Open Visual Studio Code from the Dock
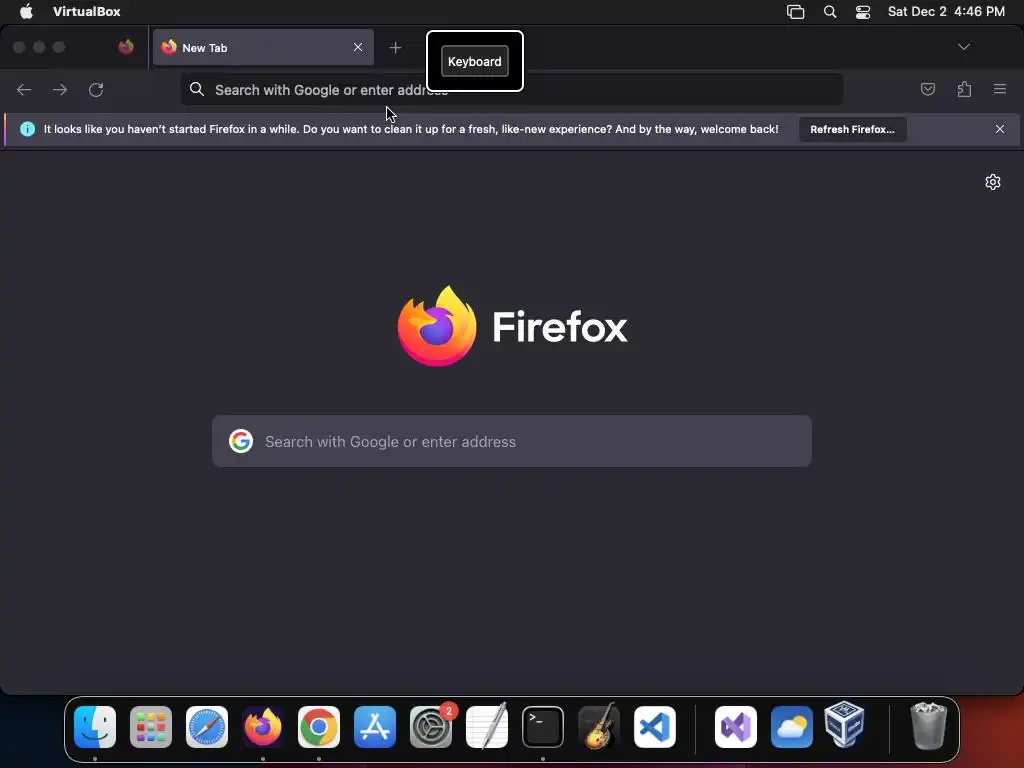 click(x=655, y=727)
